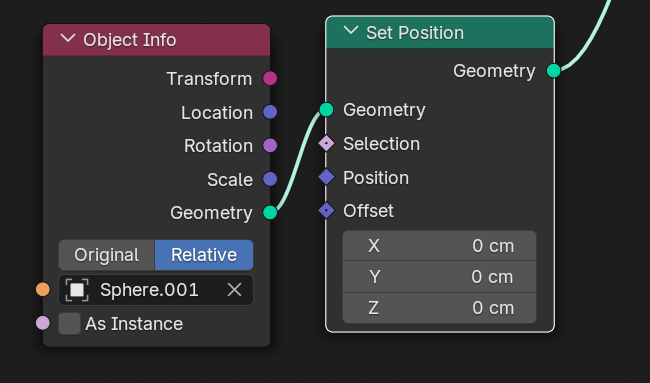This screenshot has width=650, height=383.
Task: Click Set Position's Geometry output socket
Action: 554,70
